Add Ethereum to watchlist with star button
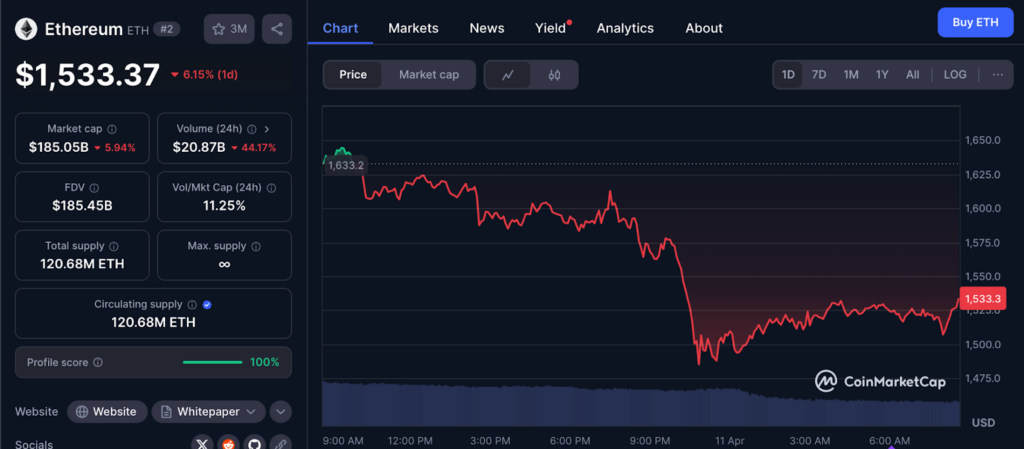1024x449 pixels. click(x=229, y=29)
